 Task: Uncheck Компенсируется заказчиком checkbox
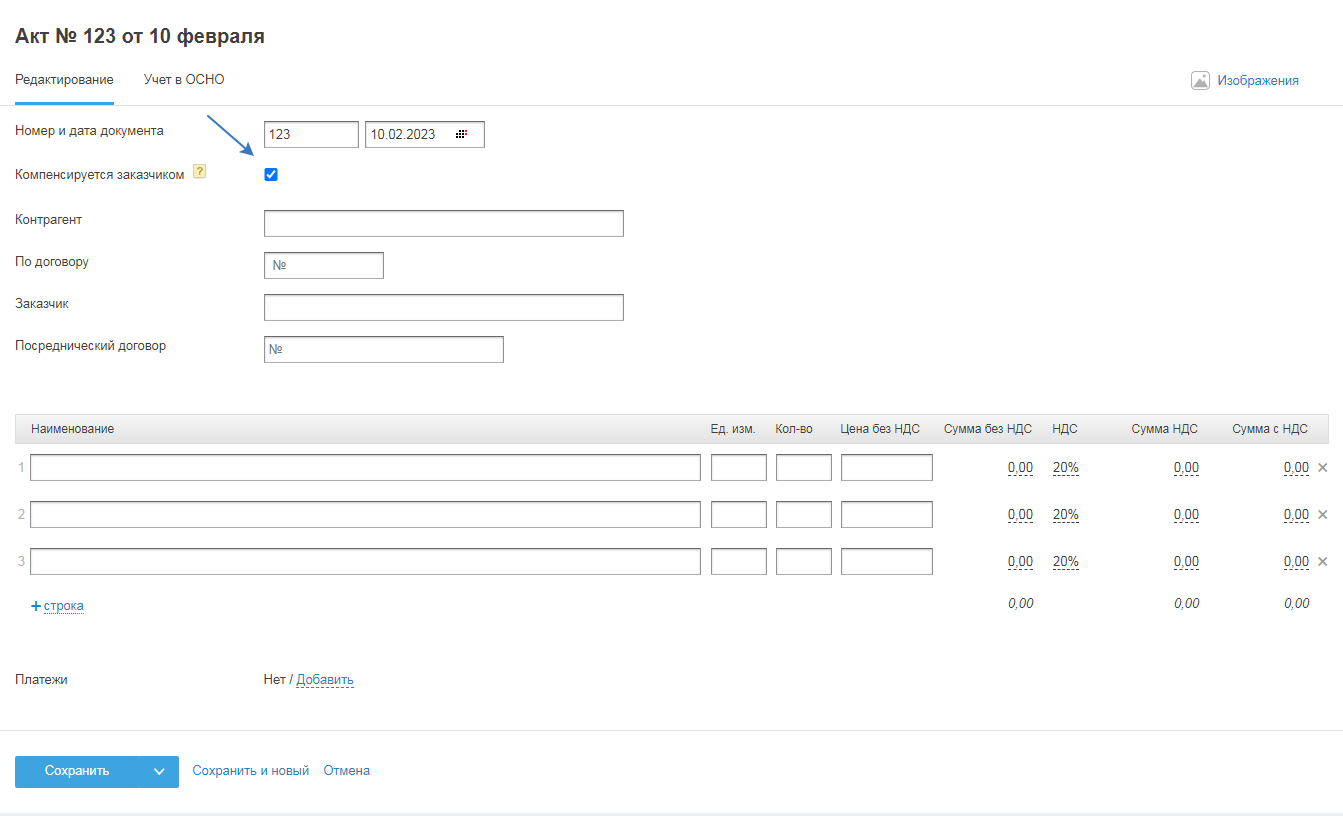pyautogui.click(x=271, y=175)
